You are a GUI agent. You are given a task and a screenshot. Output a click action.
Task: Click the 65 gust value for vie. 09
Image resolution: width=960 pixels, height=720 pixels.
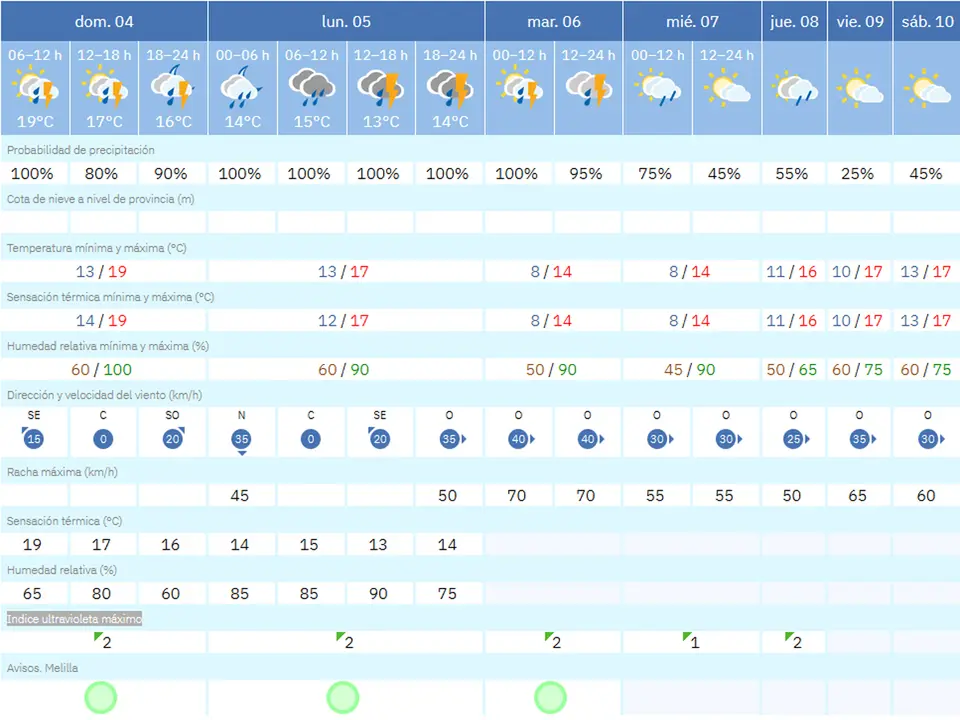(x=857, y=495)
